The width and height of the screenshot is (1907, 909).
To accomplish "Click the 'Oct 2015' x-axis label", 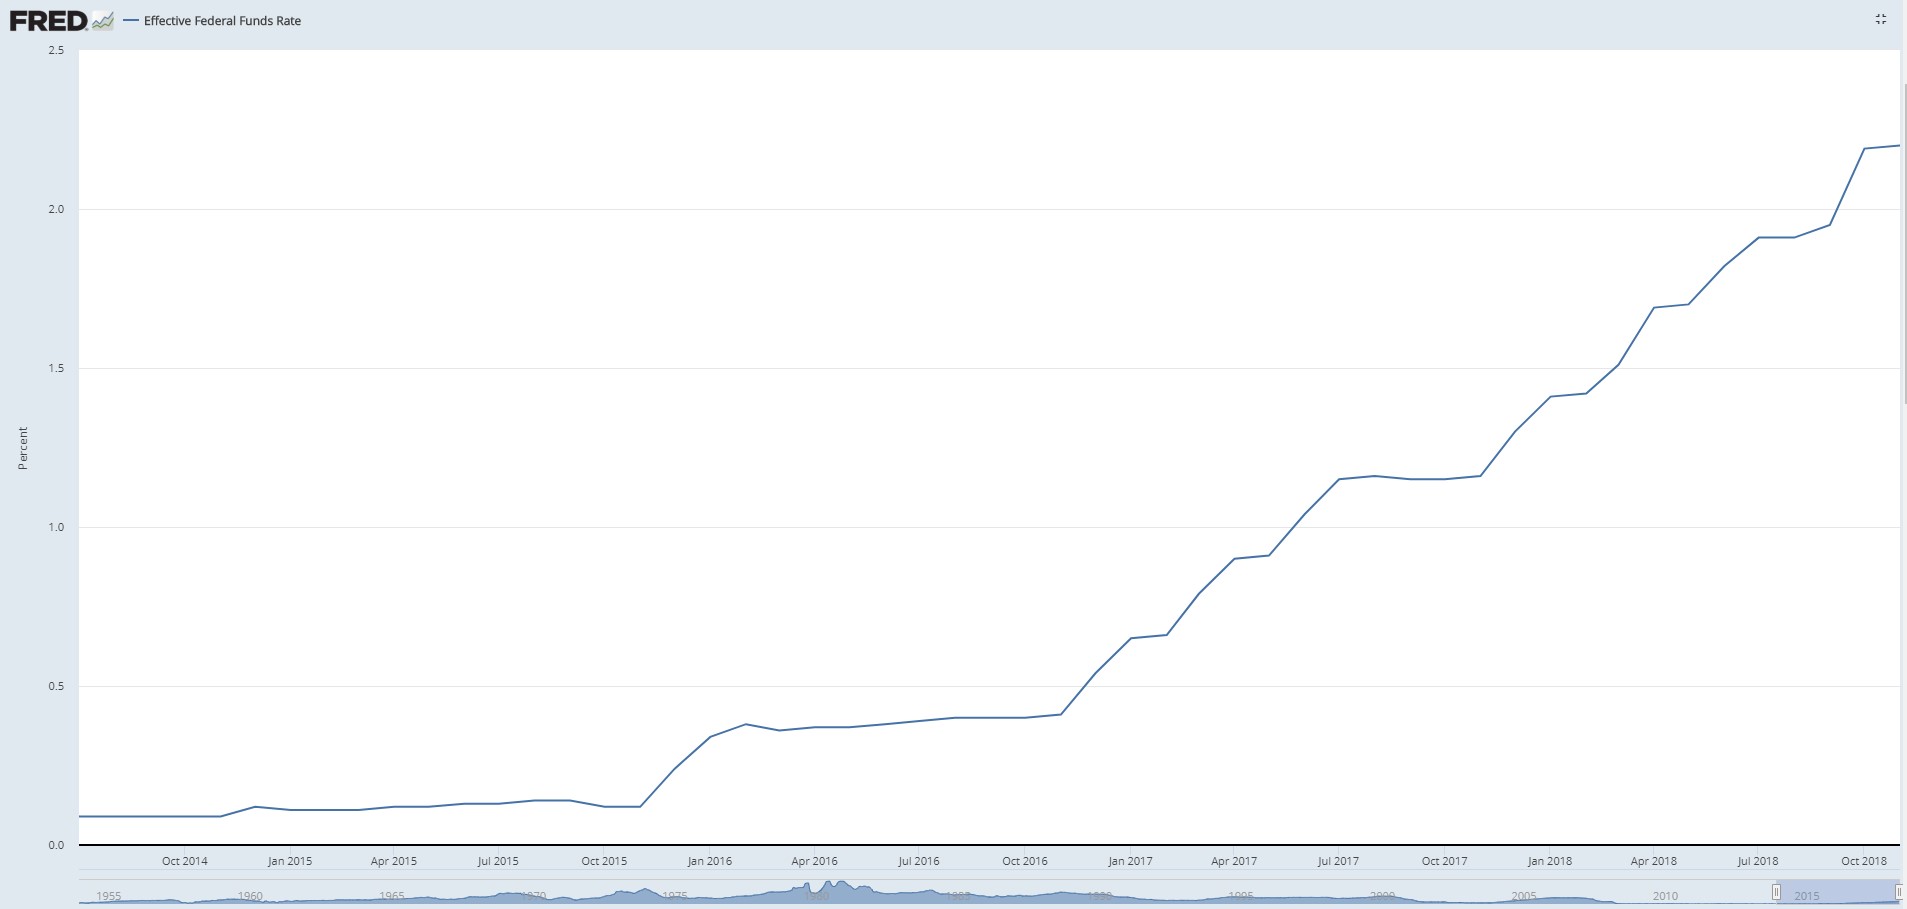I will 604,861.
